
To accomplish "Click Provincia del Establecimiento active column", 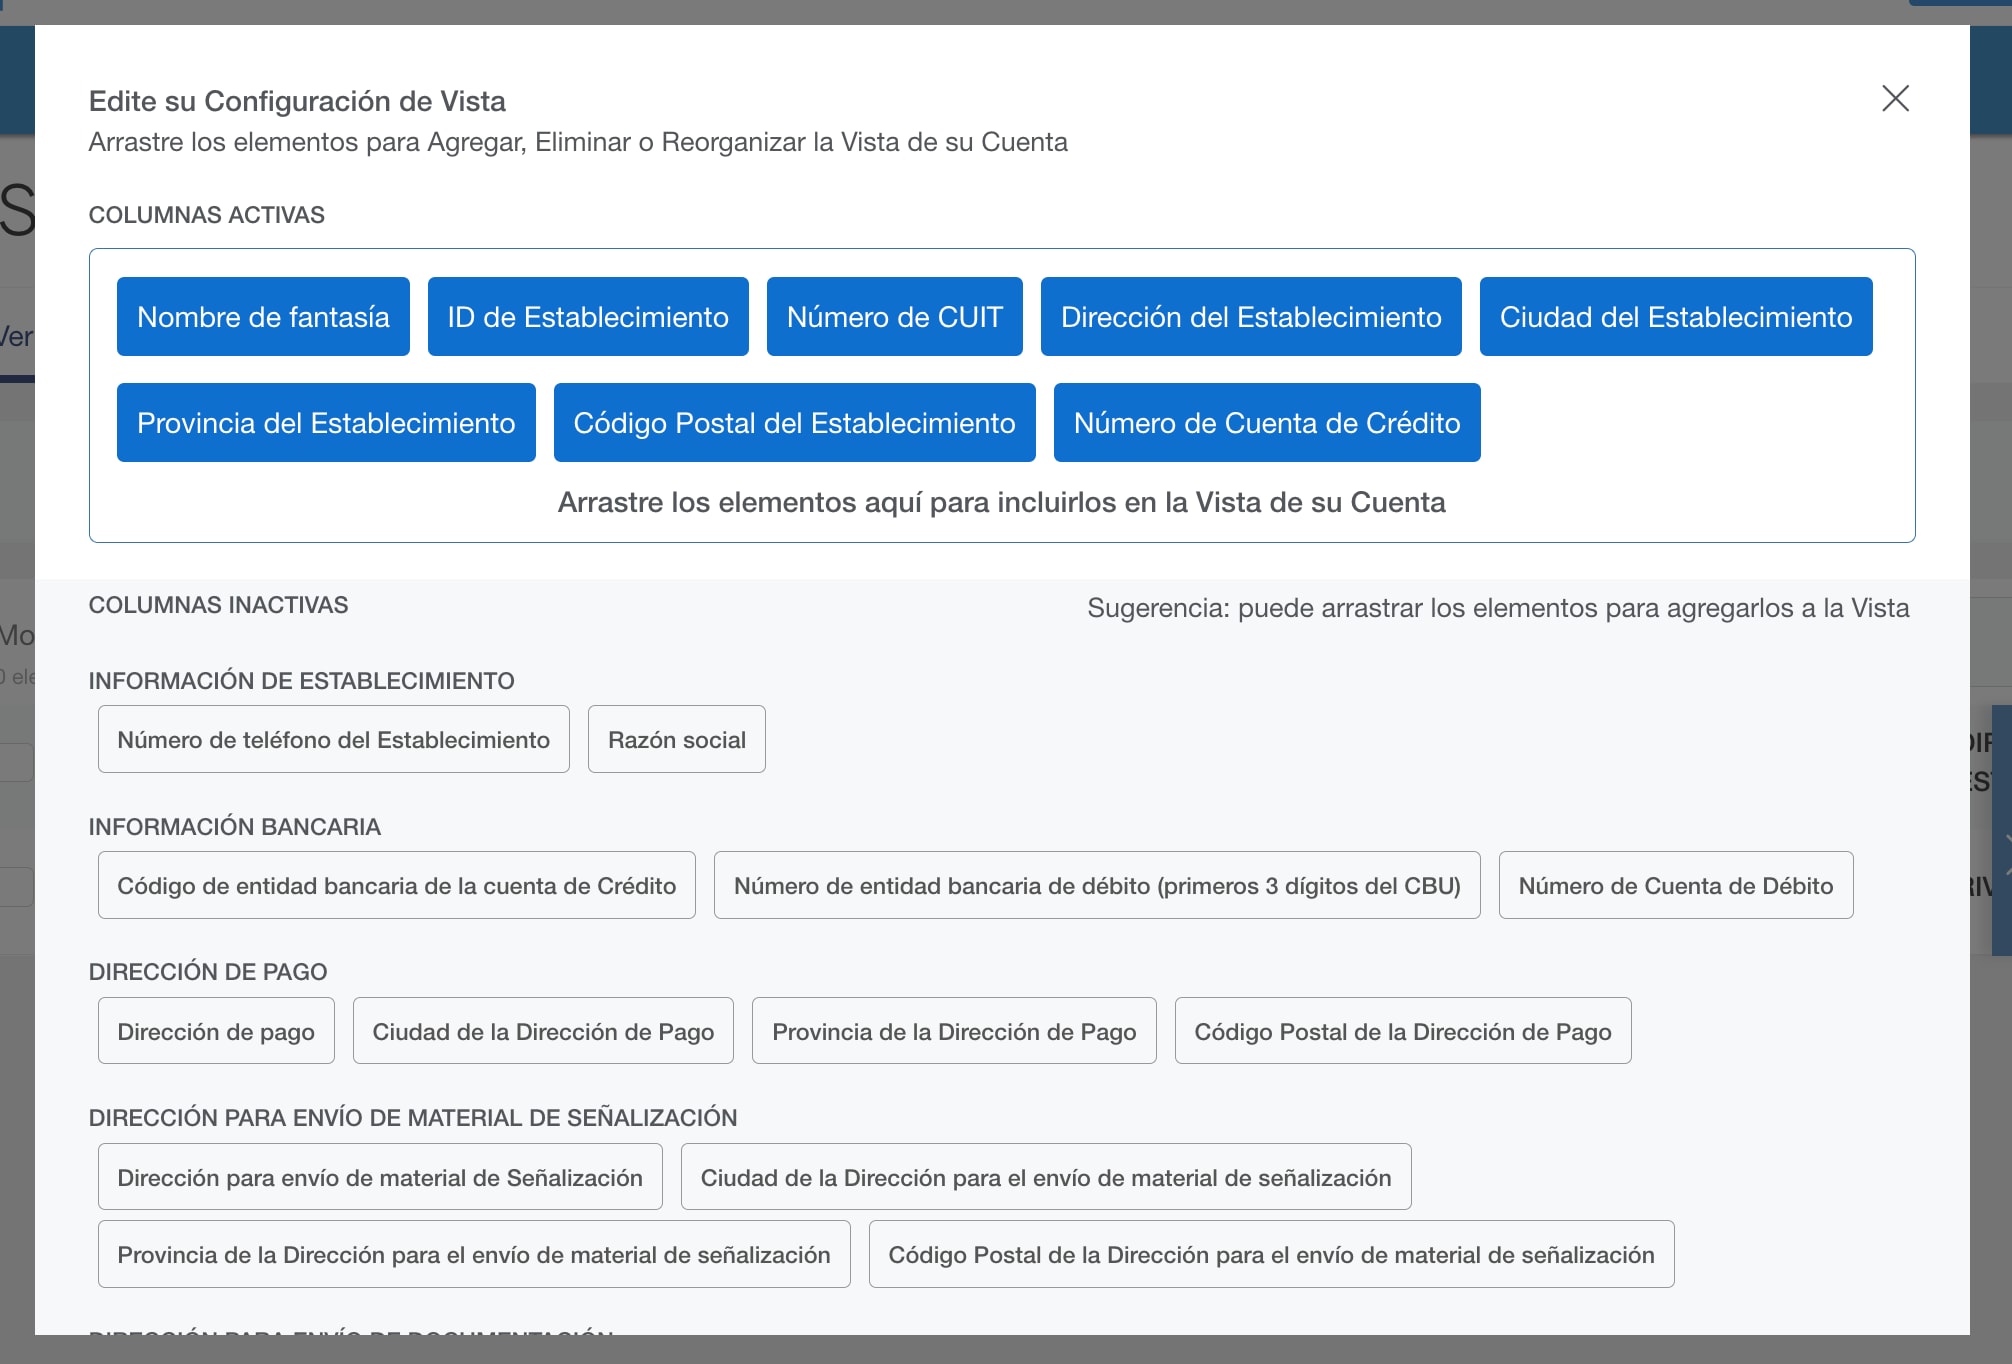I will (x=325, y=422).
